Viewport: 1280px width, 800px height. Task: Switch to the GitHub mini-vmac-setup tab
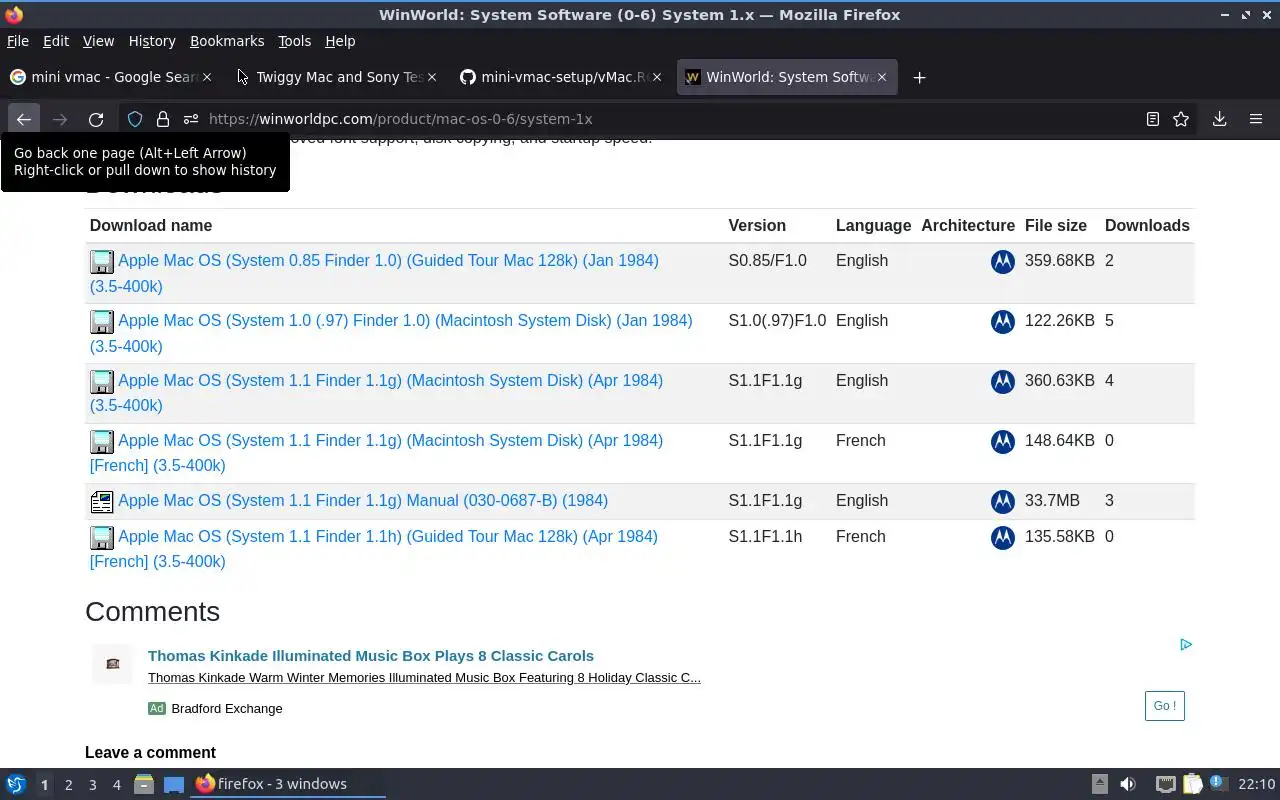560,77
